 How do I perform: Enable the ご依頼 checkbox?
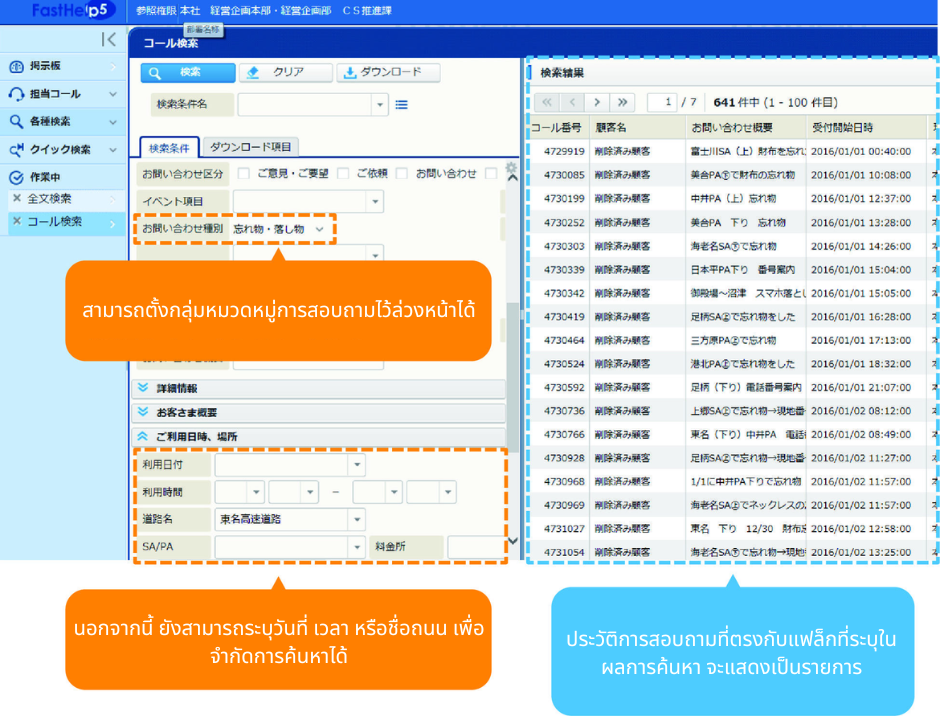[x=341, y=173]
